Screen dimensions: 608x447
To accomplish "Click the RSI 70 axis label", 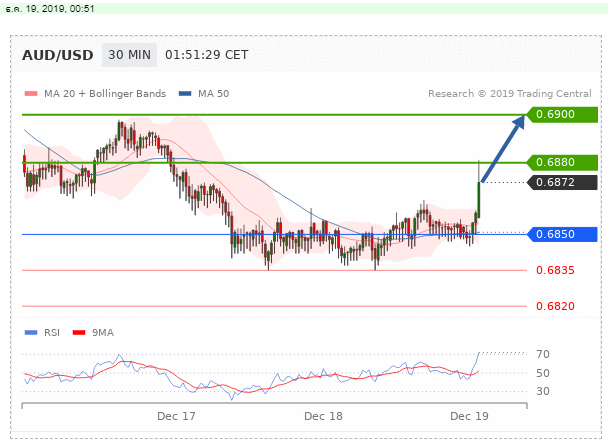I will pos(543,354).
